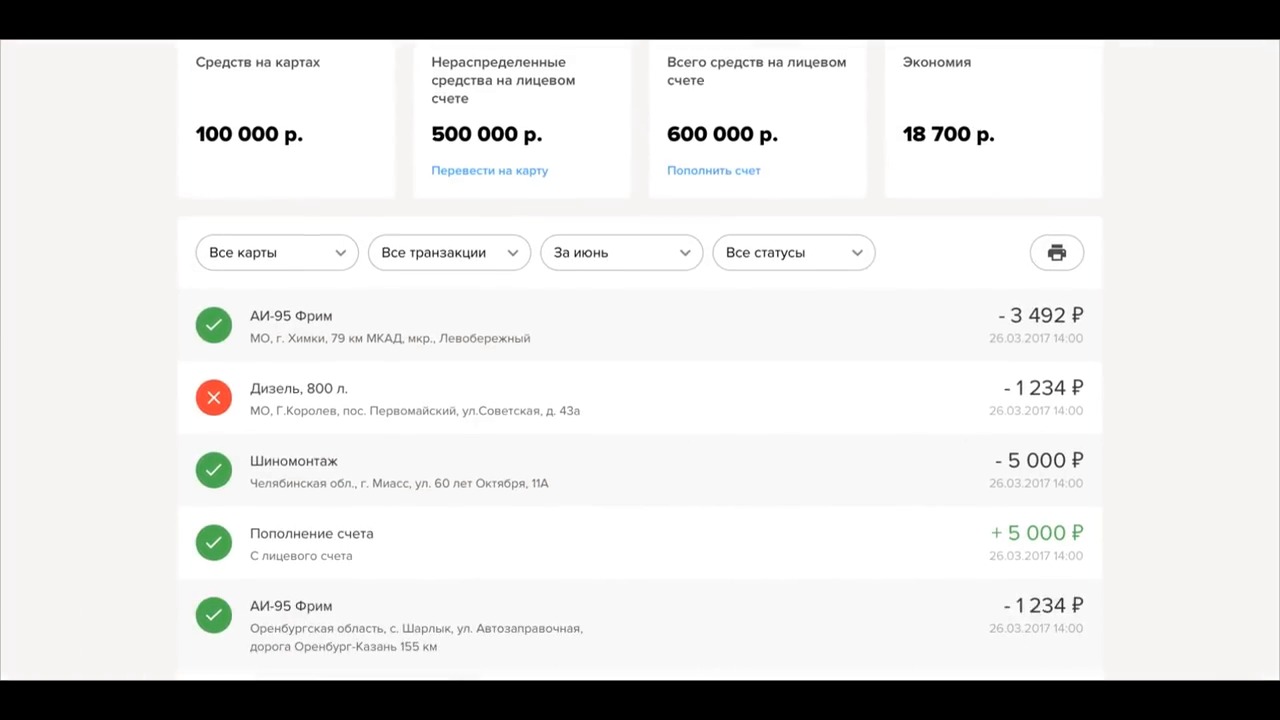Viewport: 1280px width, 720px height.
Task: Click the Перевести на карту link
Action: (x=489, y=171)
